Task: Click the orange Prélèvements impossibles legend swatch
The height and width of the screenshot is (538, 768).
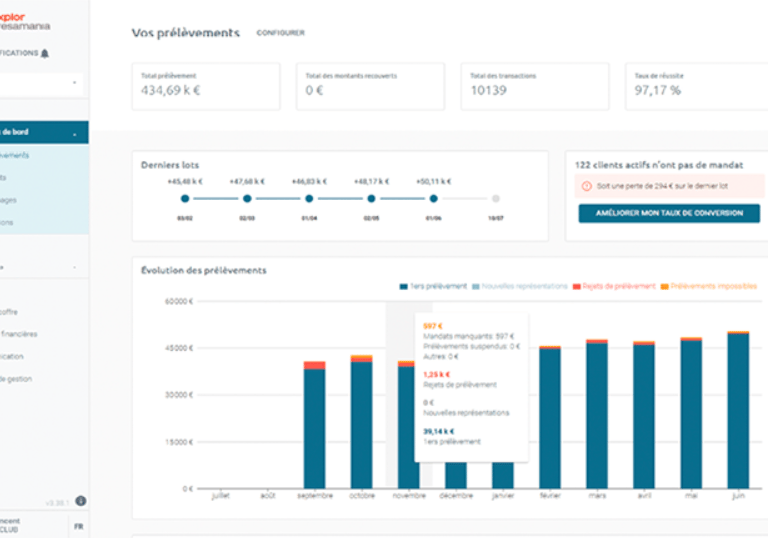Action: pos(665,287)
